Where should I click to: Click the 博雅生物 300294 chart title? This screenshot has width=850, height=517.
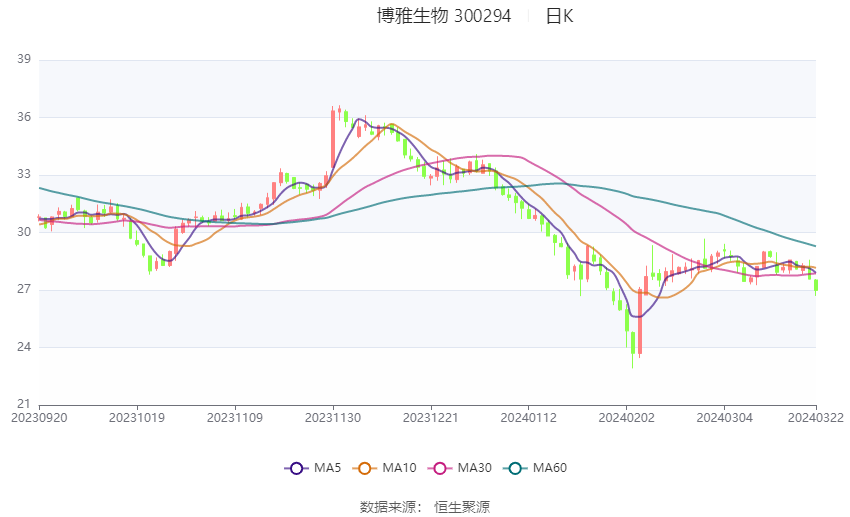[443, 16]
